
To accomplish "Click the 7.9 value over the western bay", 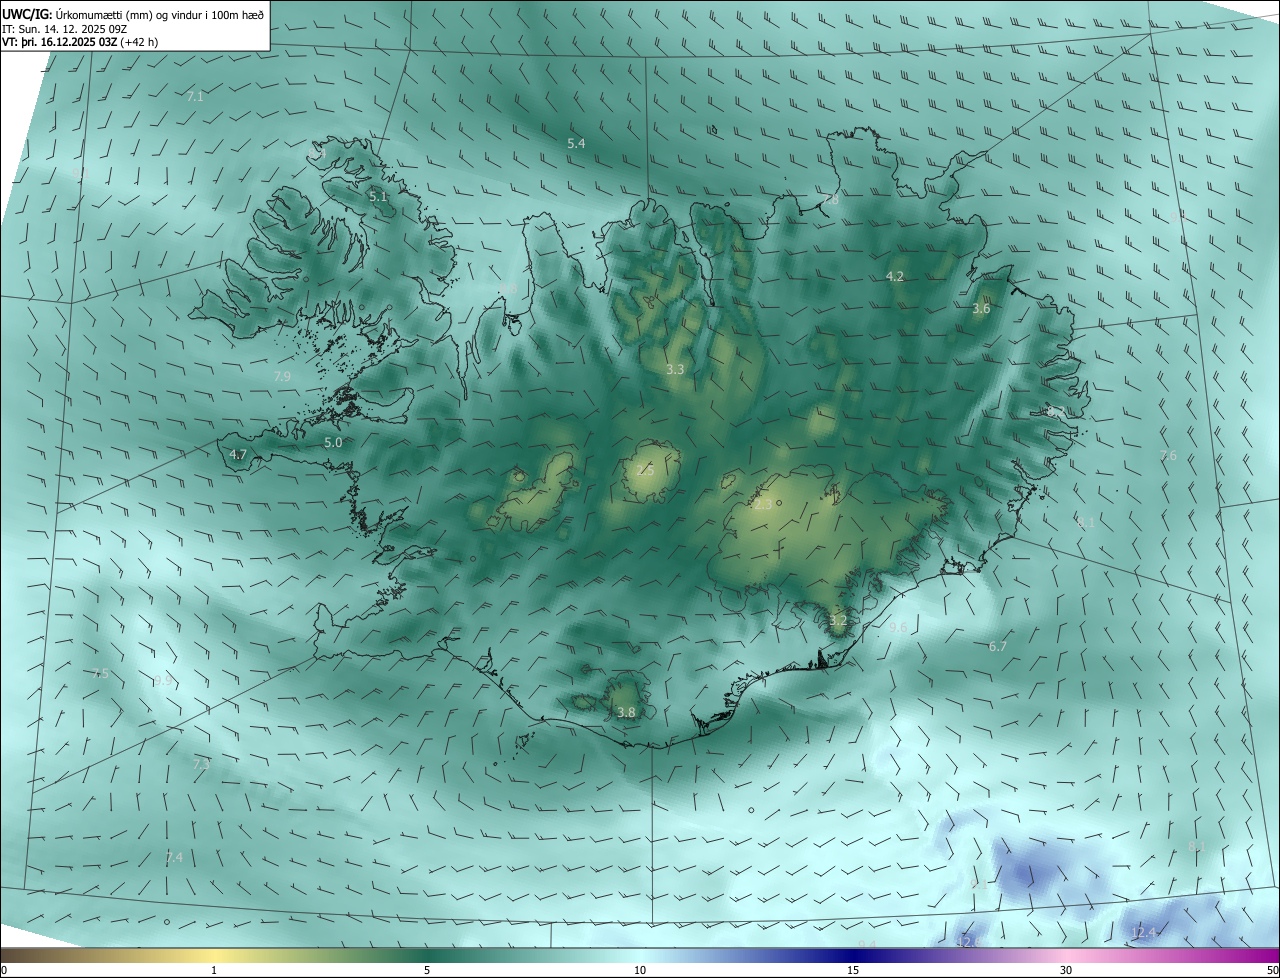I will 282,376.
